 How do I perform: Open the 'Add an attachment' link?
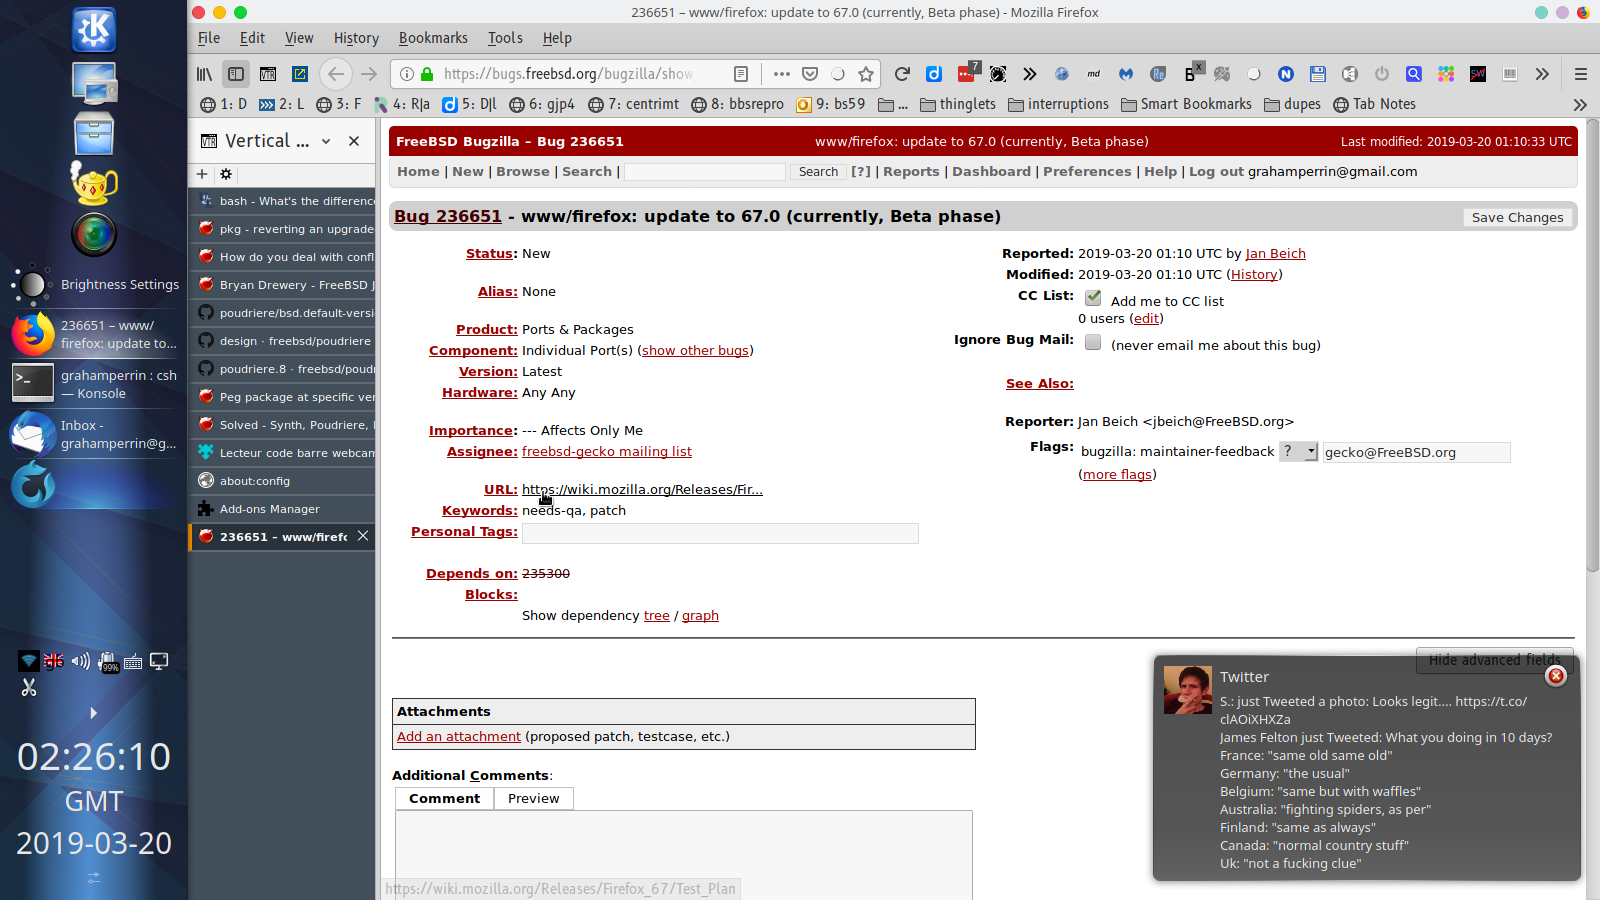tap(459, 737)
